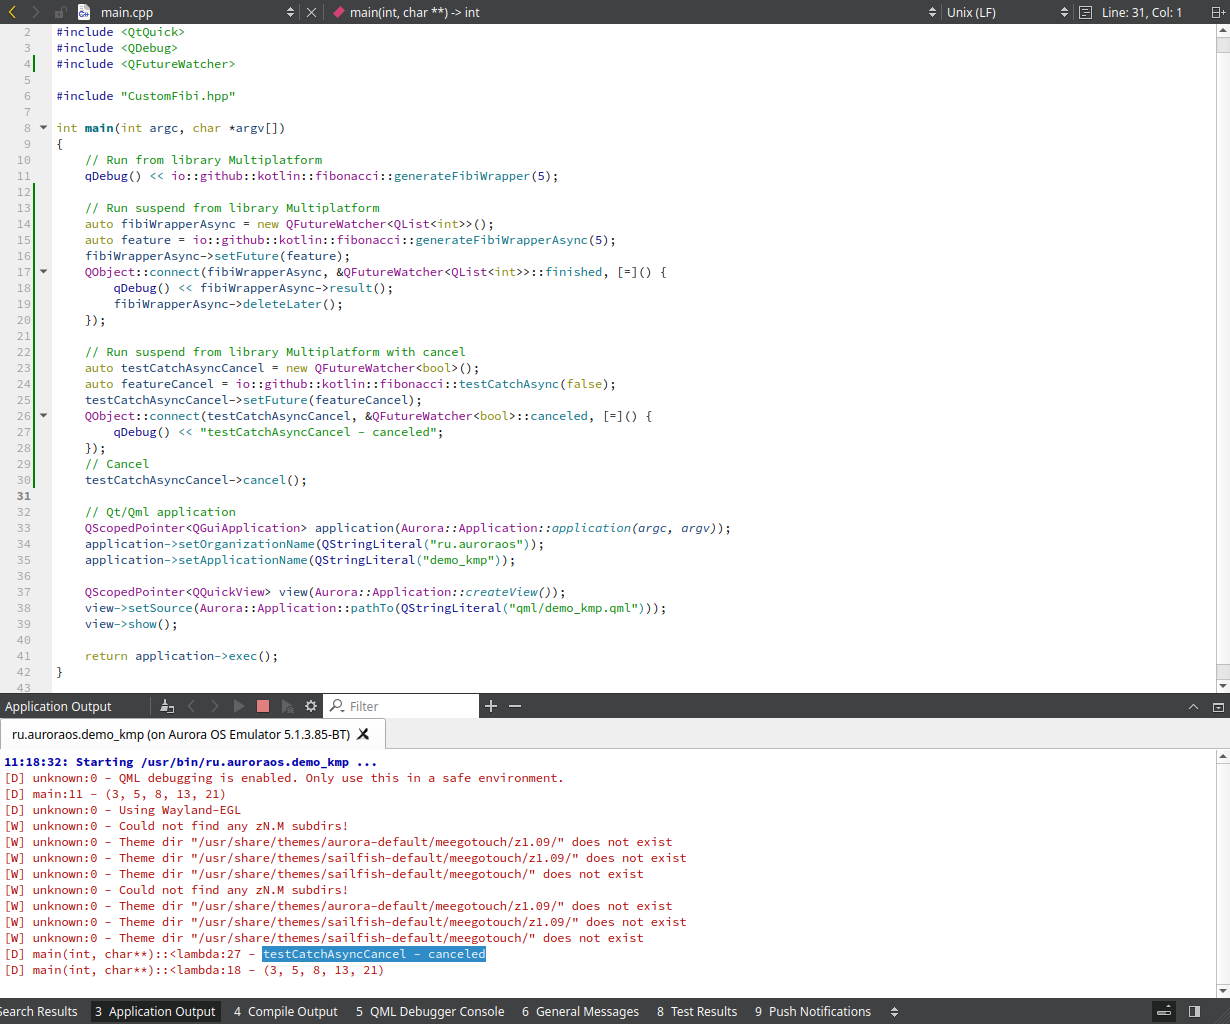Clear the Application Output pane
The width and height of the screenshot is (1230, 1024).
point(167,706)
